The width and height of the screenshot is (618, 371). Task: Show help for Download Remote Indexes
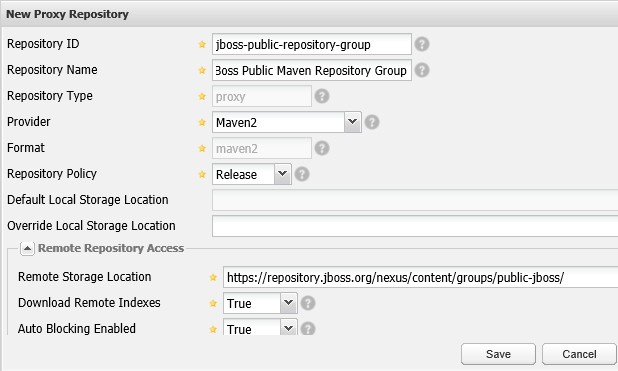308,303
